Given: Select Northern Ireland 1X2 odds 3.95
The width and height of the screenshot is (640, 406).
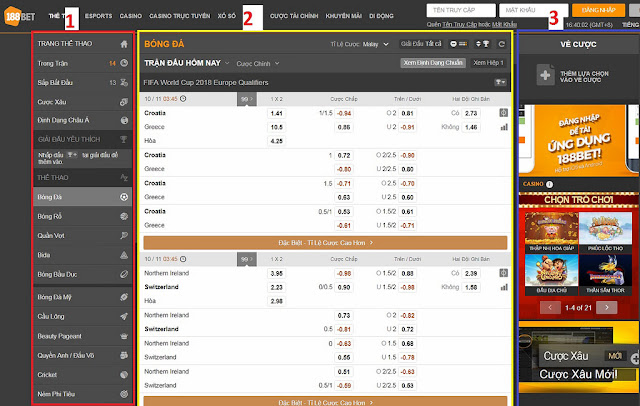Looking at the screenshot, I should click(x=276, y=273).
